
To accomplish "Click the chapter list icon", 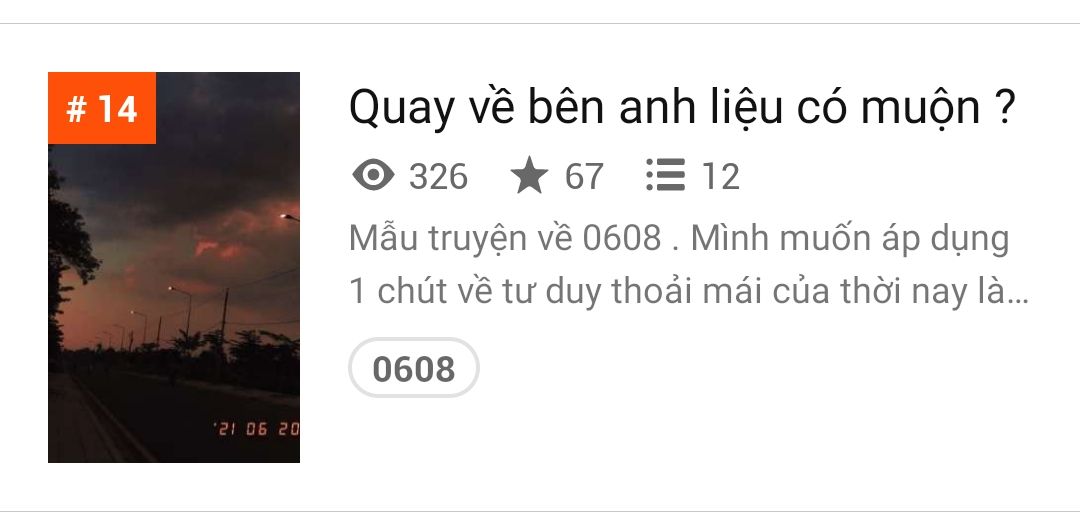I will coord(665,175).
